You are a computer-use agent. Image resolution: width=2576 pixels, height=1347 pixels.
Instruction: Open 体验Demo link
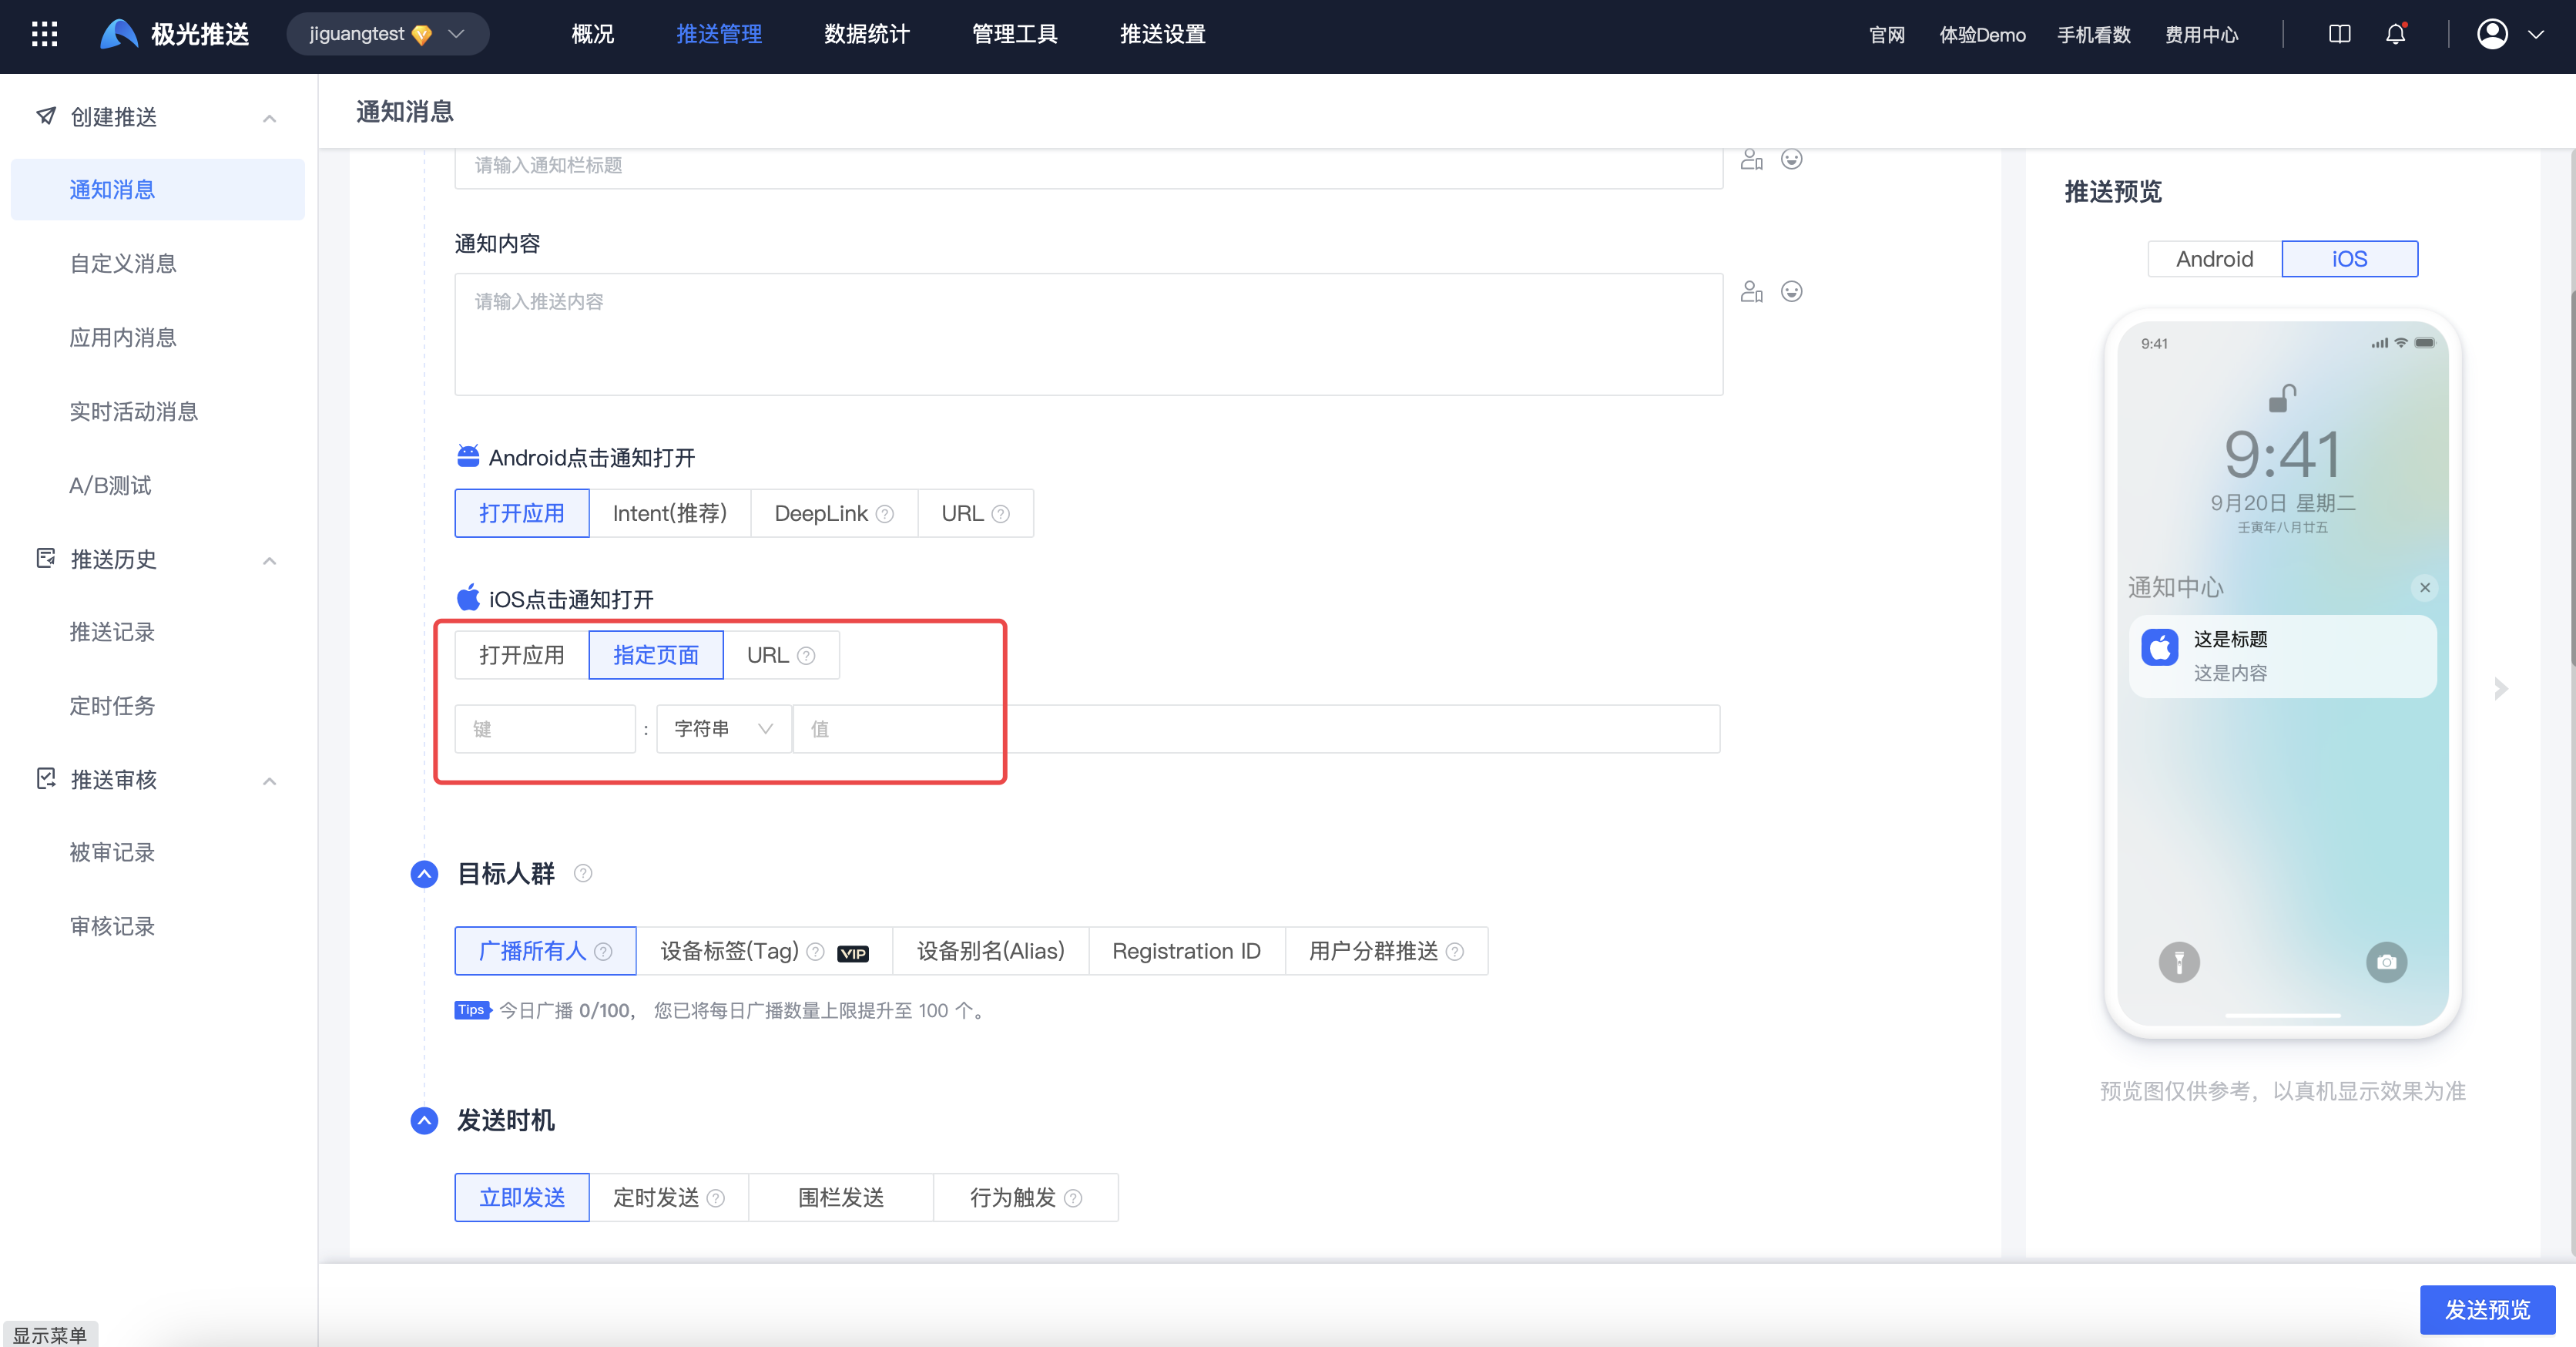(1982, 35)
